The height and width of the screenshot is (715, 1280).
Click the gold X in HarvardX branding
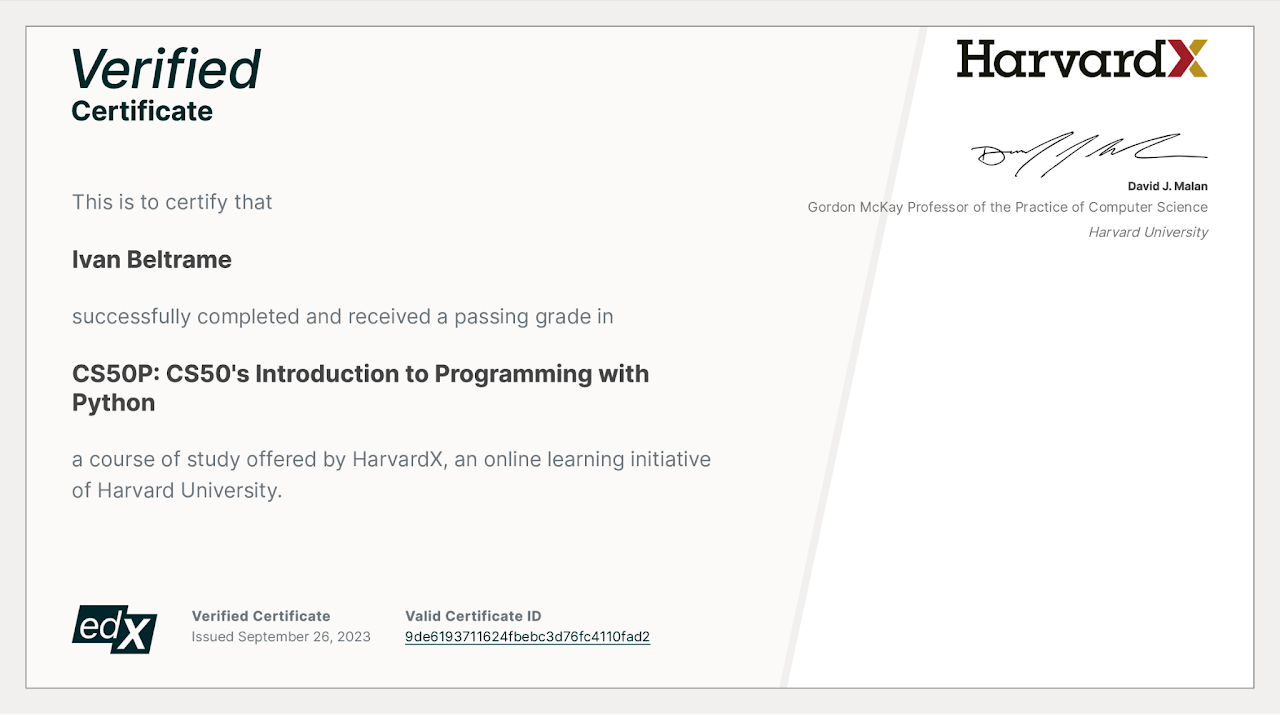(1194, 59)
